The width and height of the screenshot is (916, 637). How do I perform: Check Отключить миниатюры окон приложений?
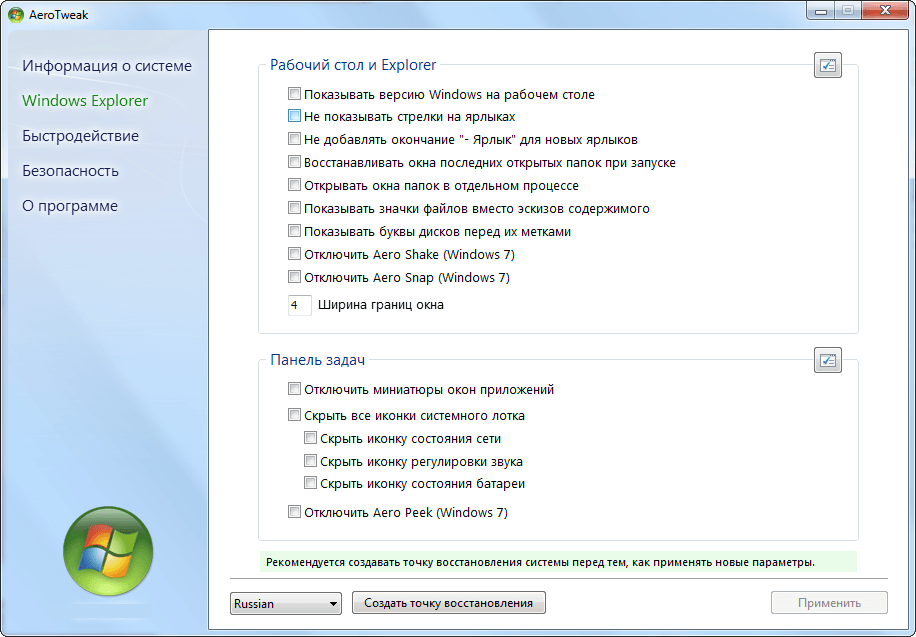click(294, 390)
